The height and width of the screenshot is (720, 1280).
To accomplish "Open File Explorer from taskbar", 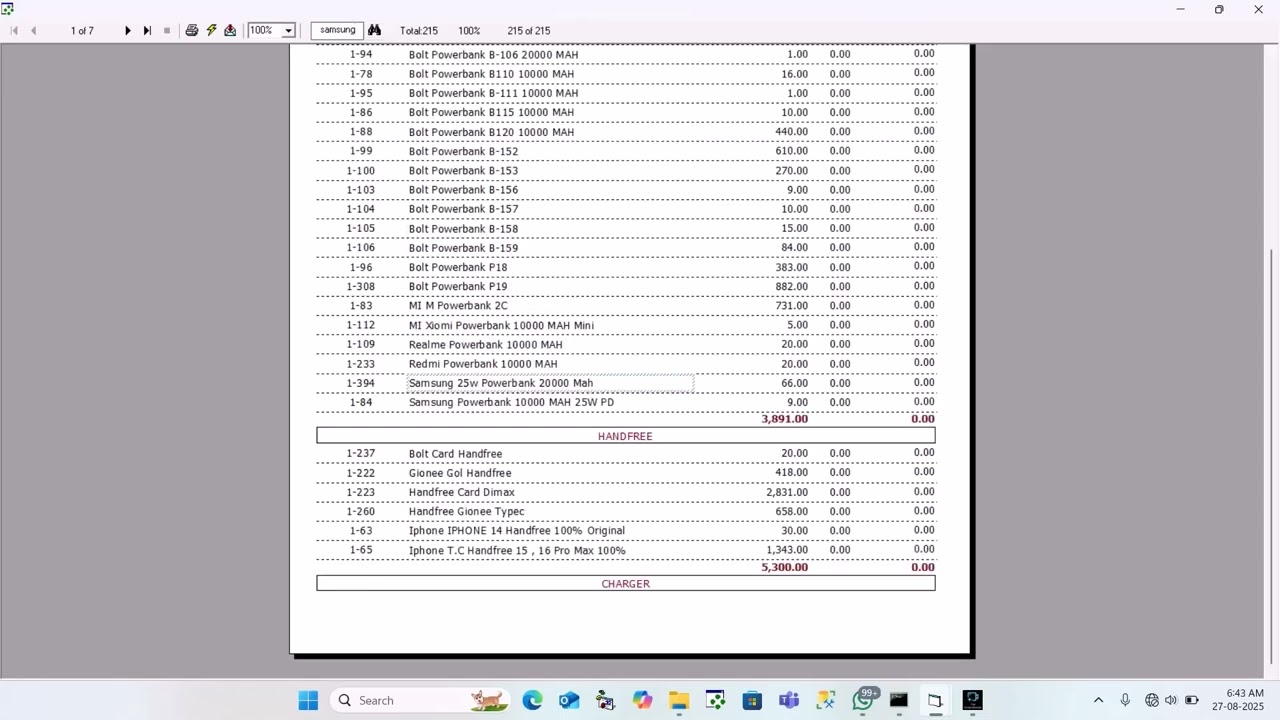I will [679, 700].
